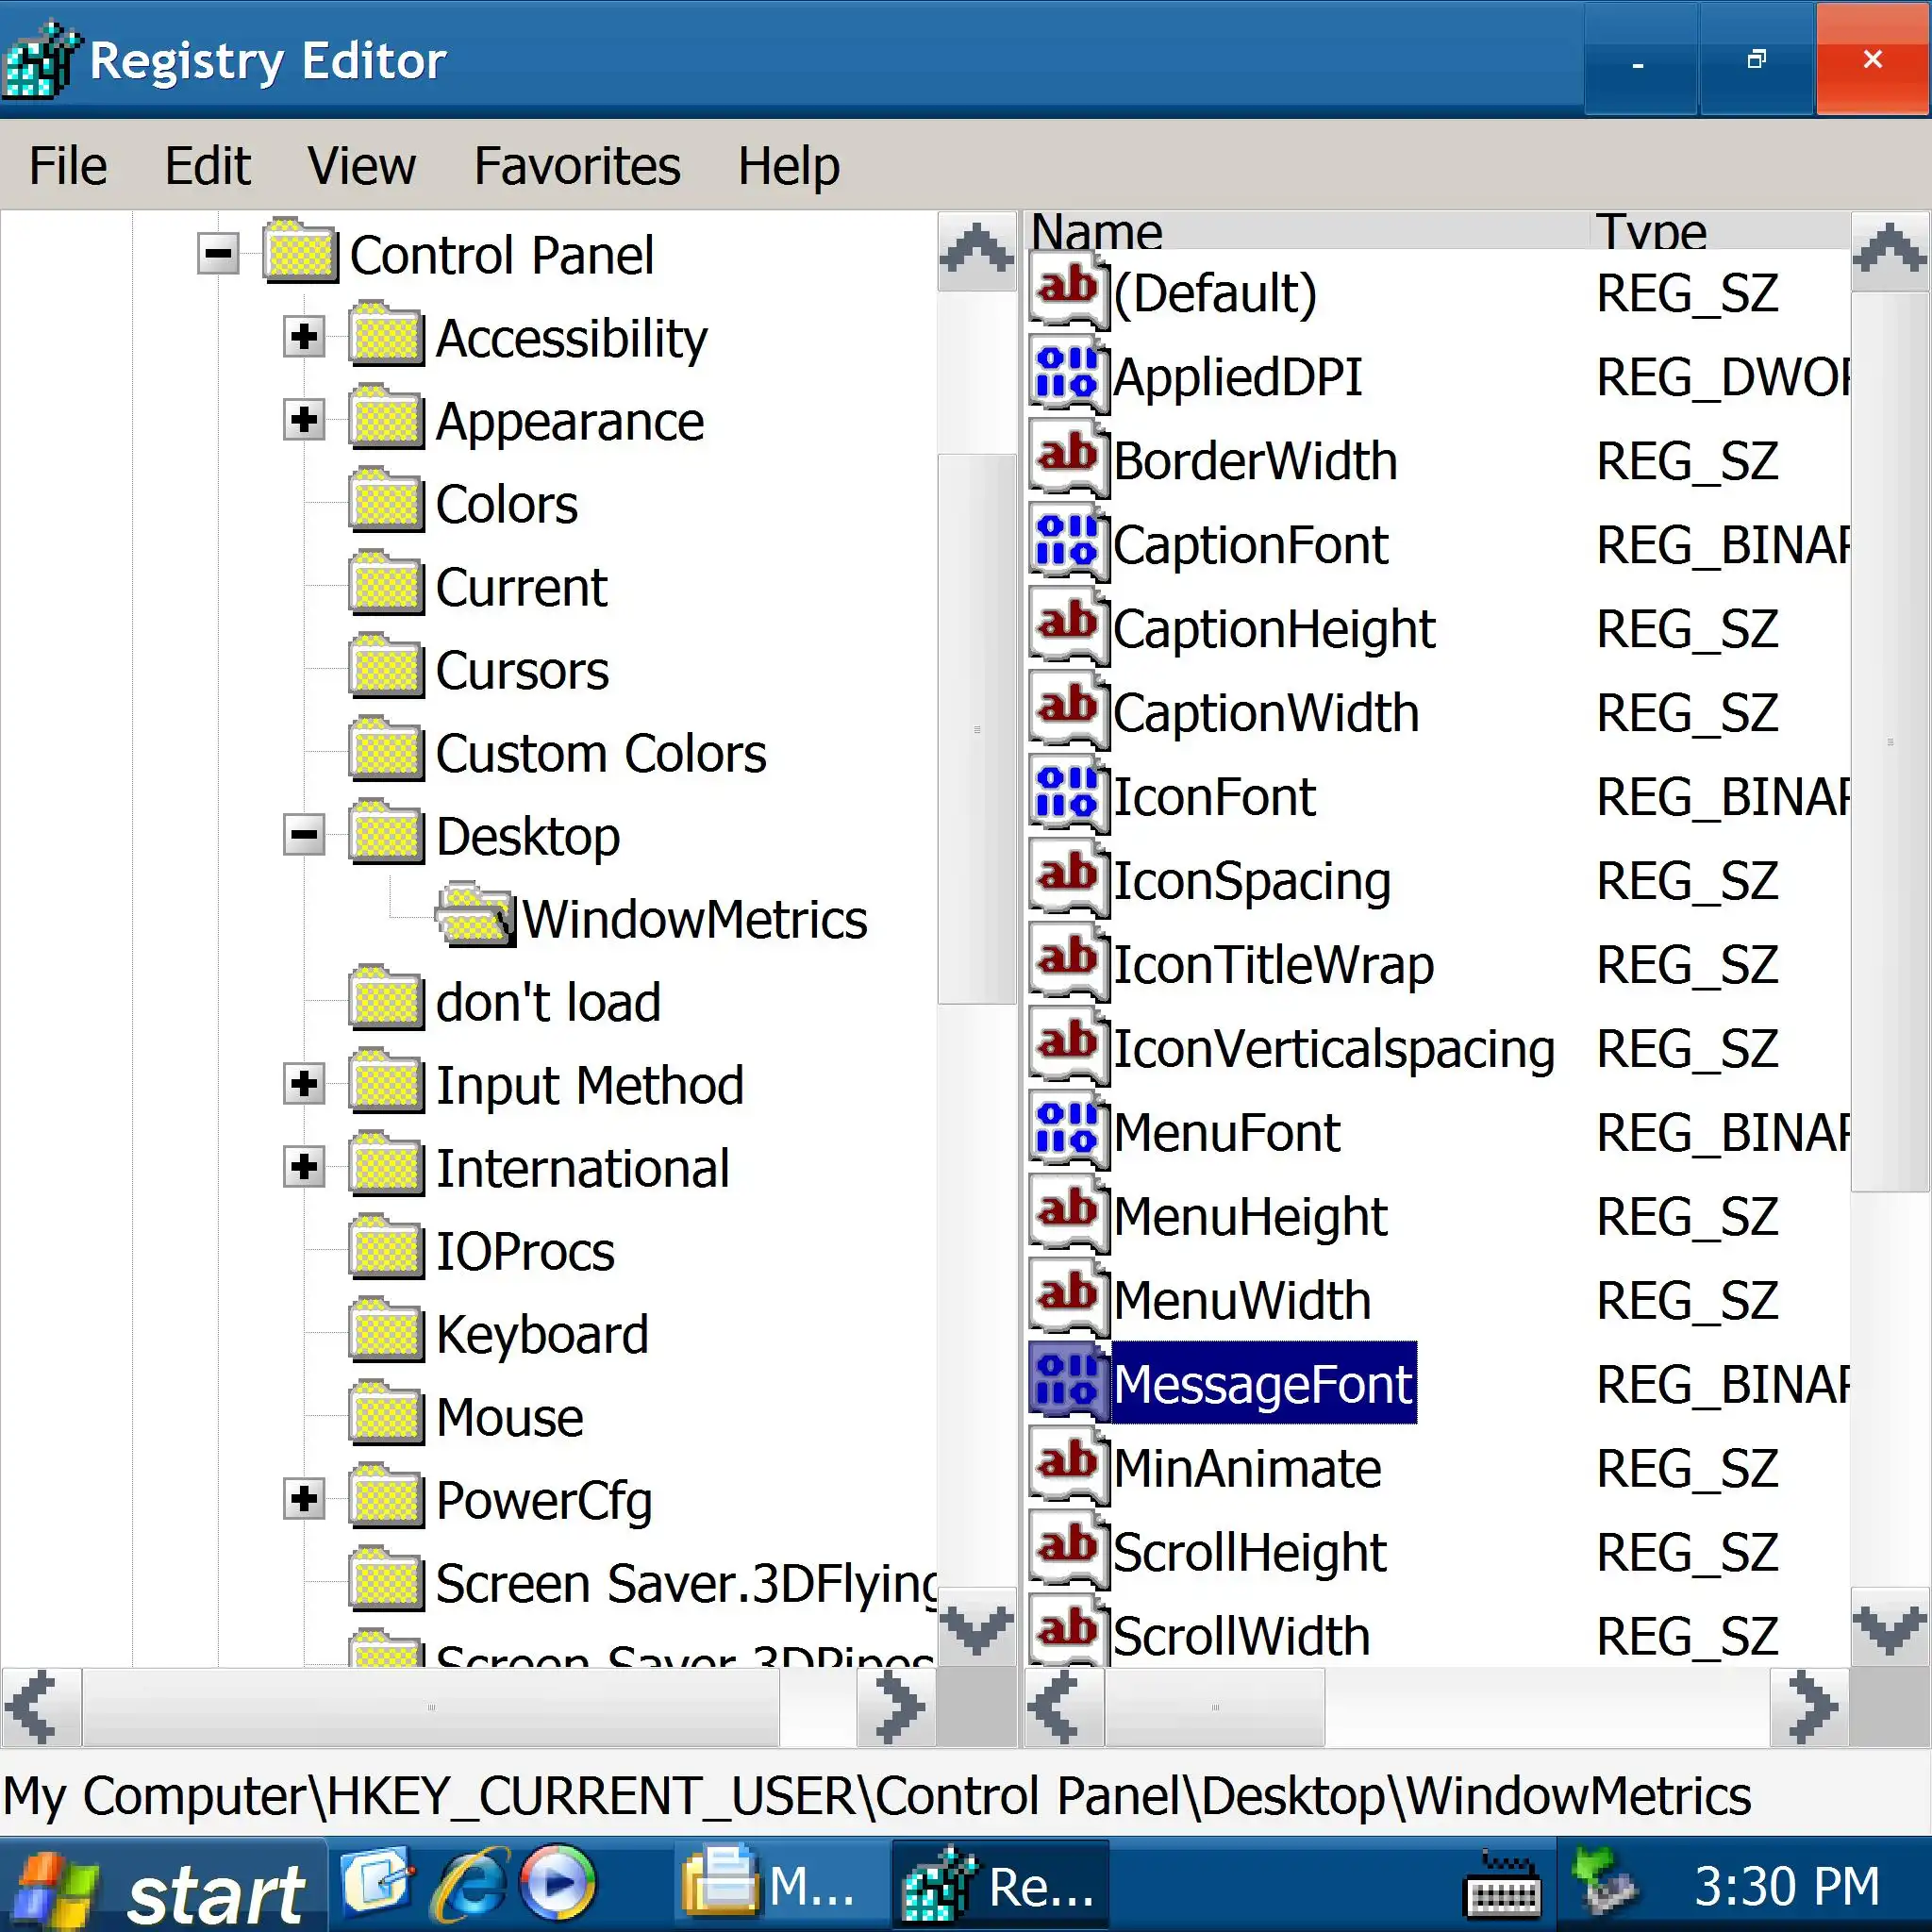Open Internet Explorer from quick launch
Image resolution: width=1932 pixels, height=1932 pixels.
(468, 1886)
